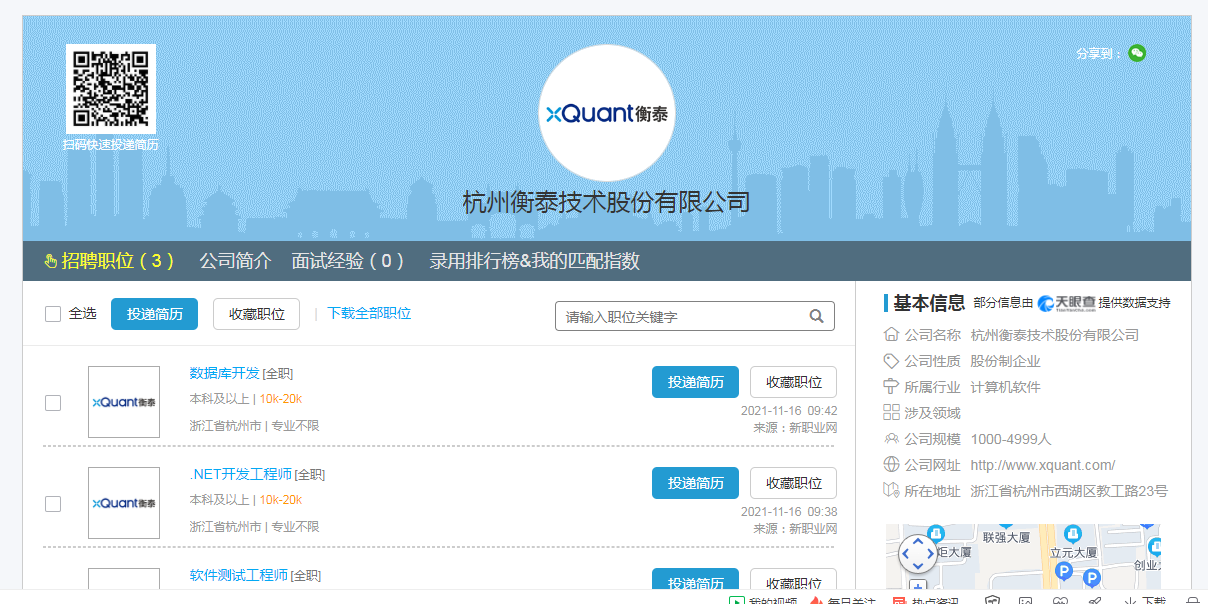This screenshot has height=604, width=1208.
Task: Share company page via WeChat icon
Action: point(1136,53)
